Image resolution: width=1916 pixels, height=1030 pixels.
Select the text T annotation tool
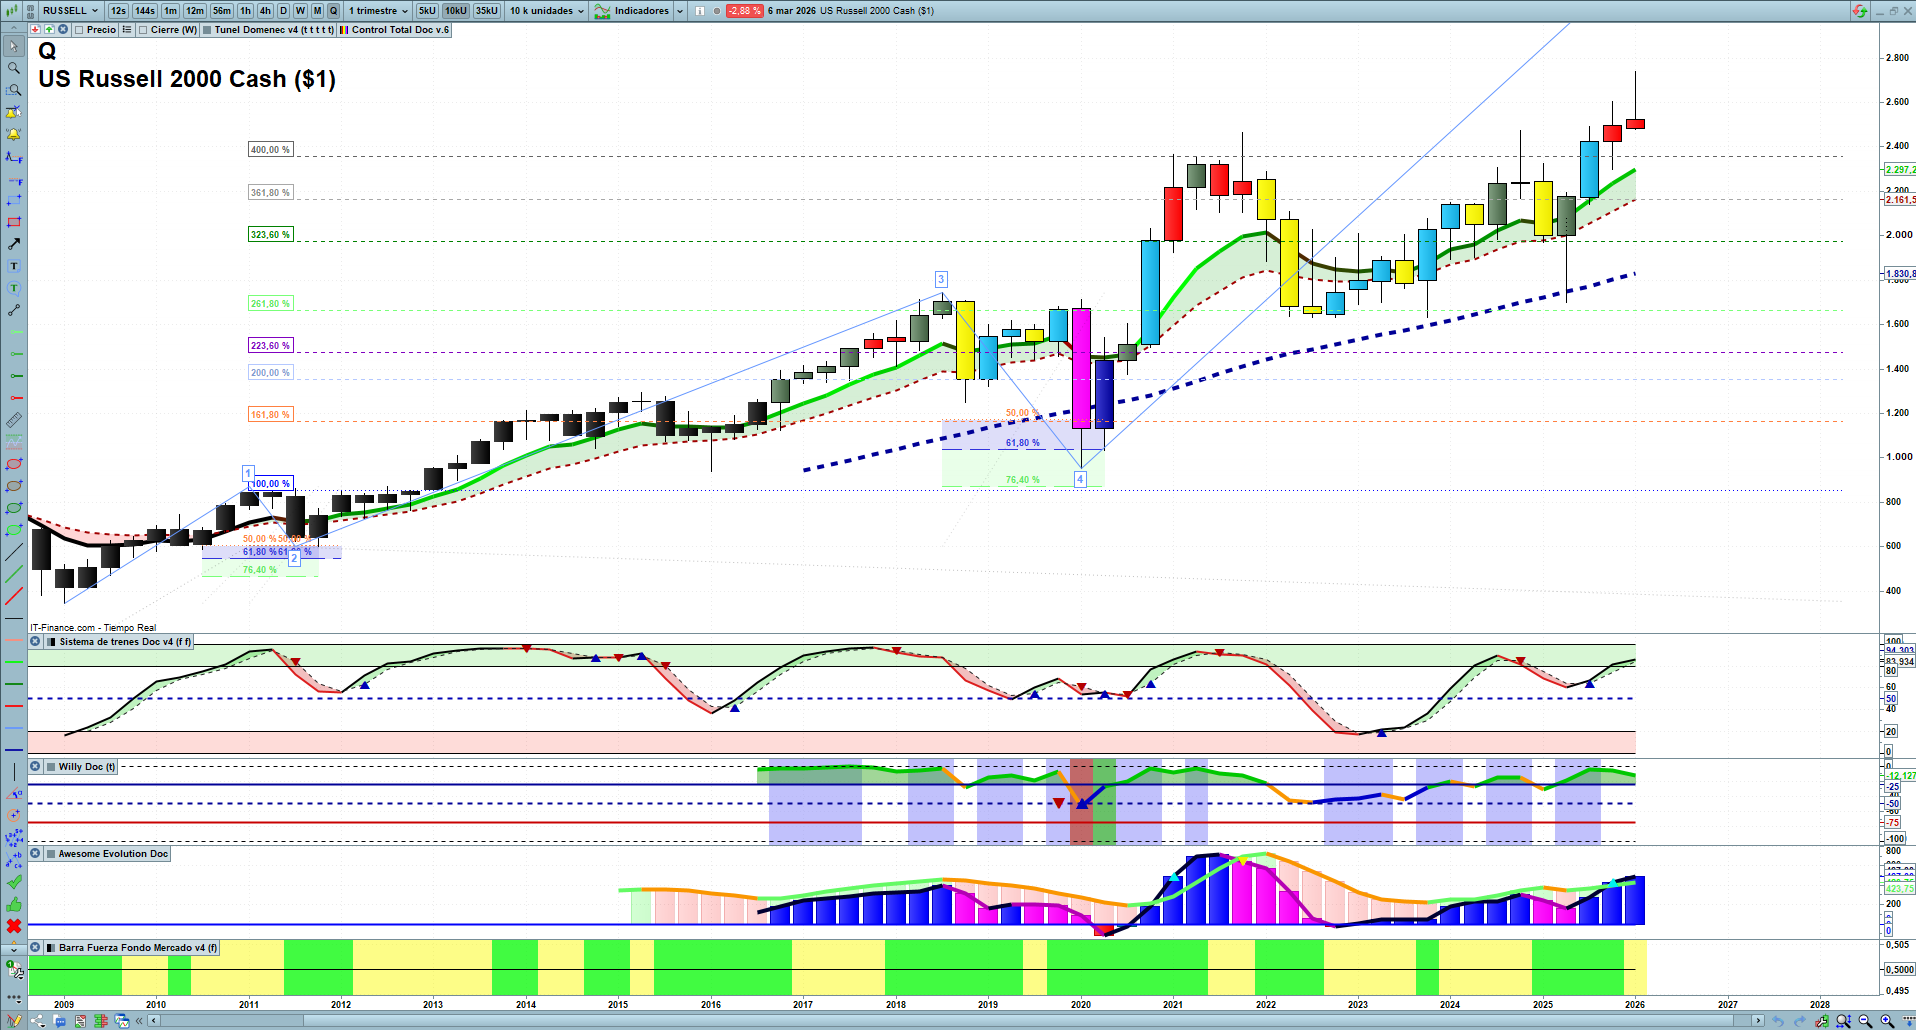tap(14, 266)
